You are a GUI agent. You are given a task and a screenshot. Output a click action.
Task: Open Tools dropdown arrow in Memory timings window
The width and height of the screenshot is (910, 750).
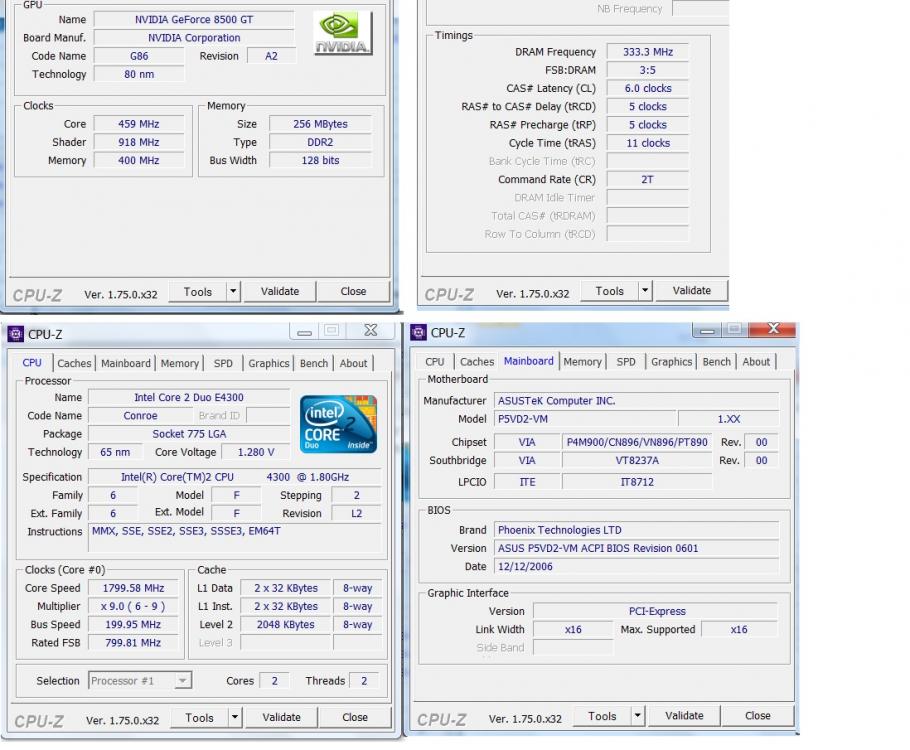click(645, 290)
